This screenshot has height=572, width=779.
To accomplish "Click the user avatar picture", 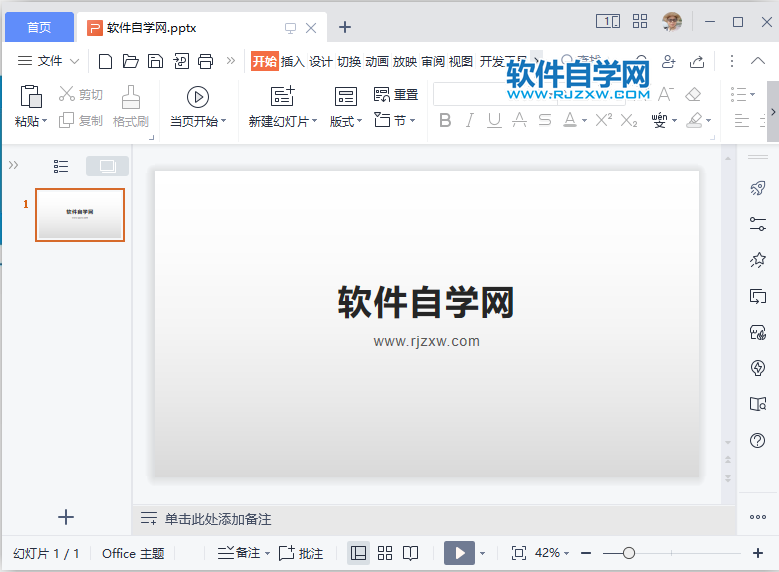I will [x=672, y=22].
